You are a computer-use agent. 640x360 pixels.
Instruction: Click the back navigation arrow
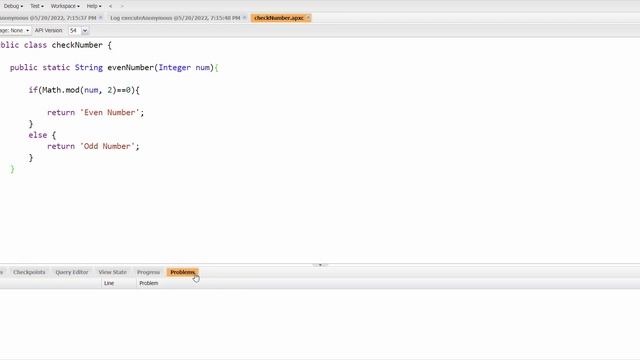tap(110, 6)
